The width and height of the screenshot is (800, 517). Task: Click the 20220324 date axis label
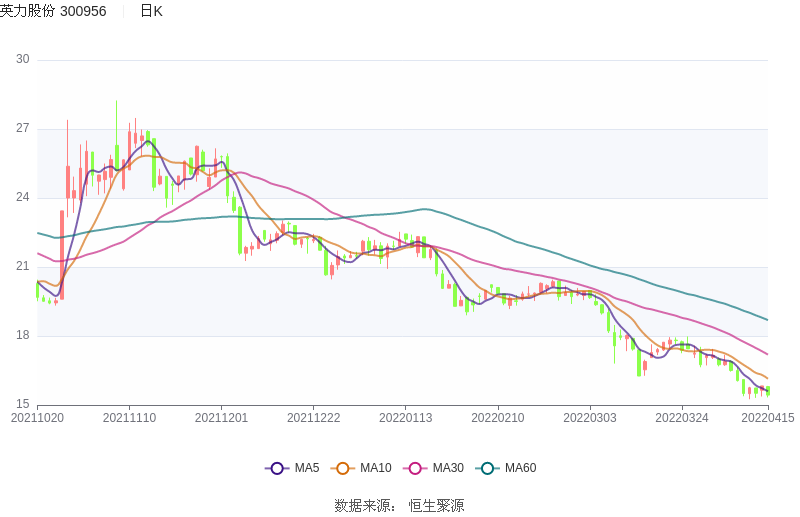click(682, 418)
